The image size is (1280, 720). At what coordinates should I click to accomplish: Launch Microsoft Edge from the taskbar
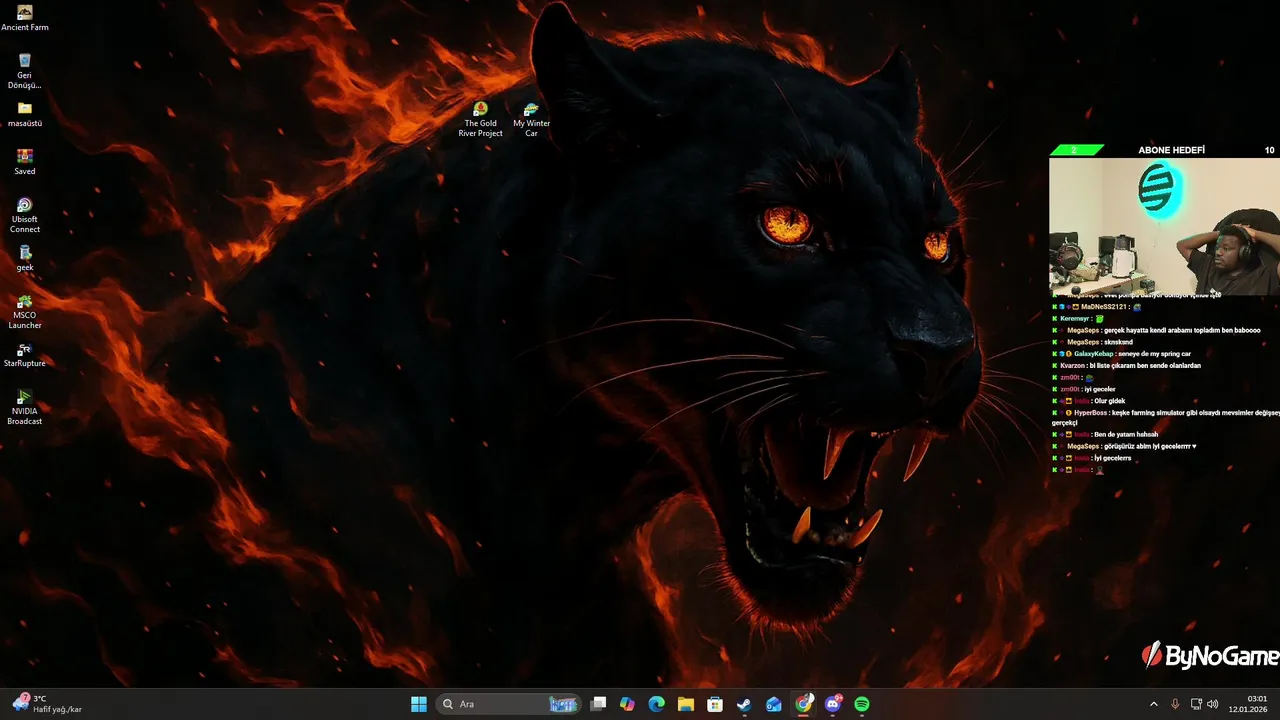[656, 704]
